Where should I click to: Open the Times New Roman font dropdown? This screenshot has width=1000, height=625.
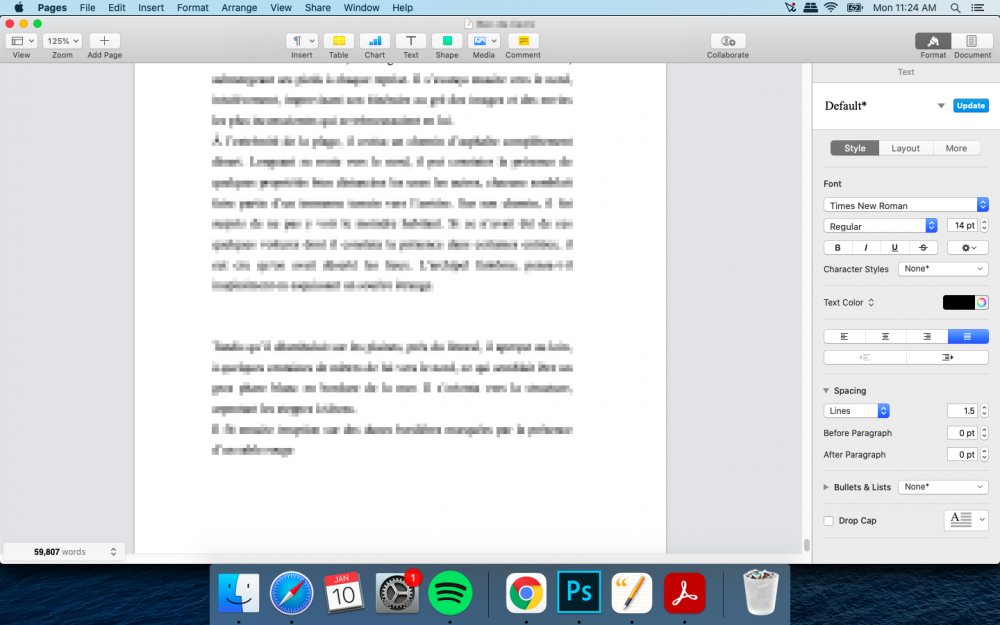point(906,205)
